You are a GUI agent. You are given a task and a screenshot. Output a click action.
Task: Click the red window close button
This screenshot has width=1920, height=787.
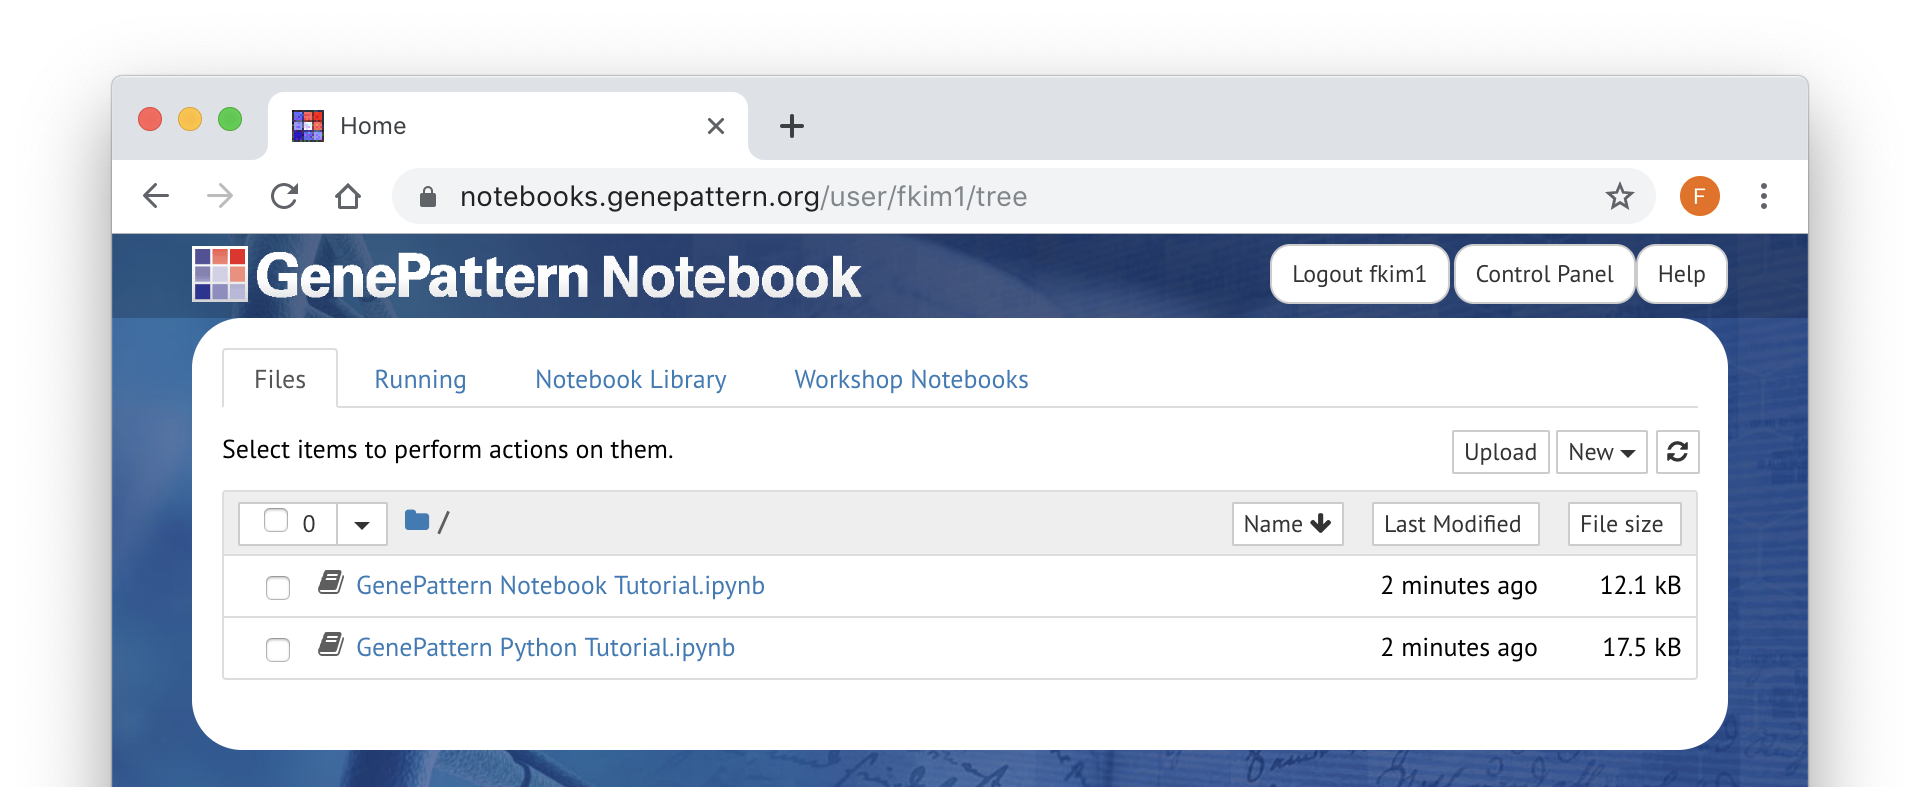(150, 119)
